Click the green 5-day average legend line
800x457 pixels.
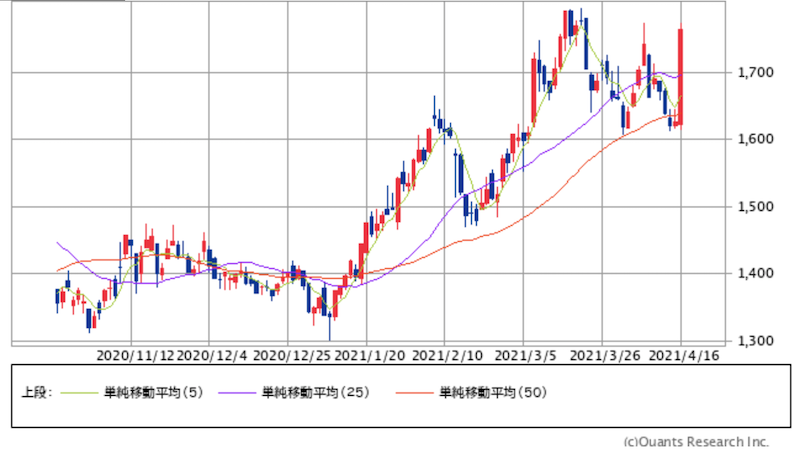pyautogui.click(x=79, y=393)
